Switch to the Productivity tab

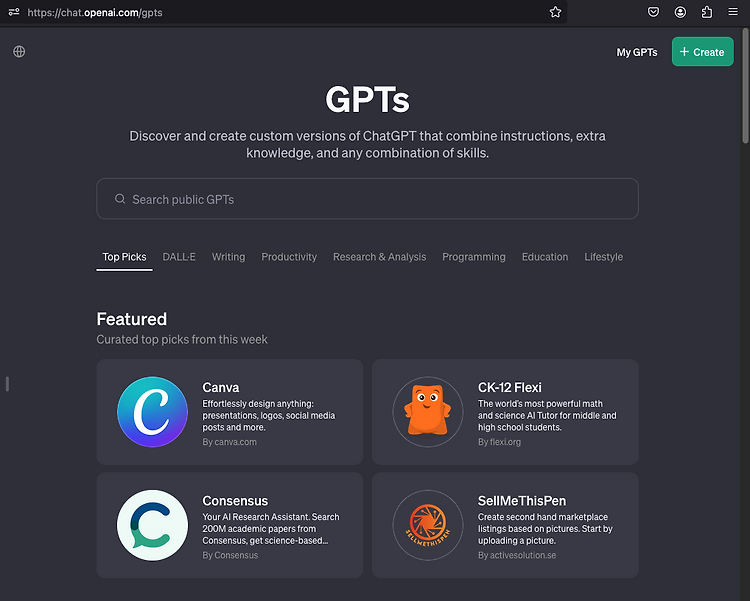pos(289,257)
